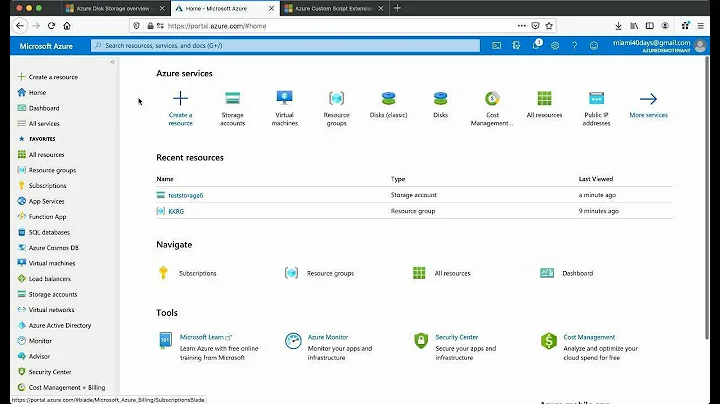Open teststorage6 recent resource link
The height and width of the screenshot is (404, 720).
click(x=186, y=195)
